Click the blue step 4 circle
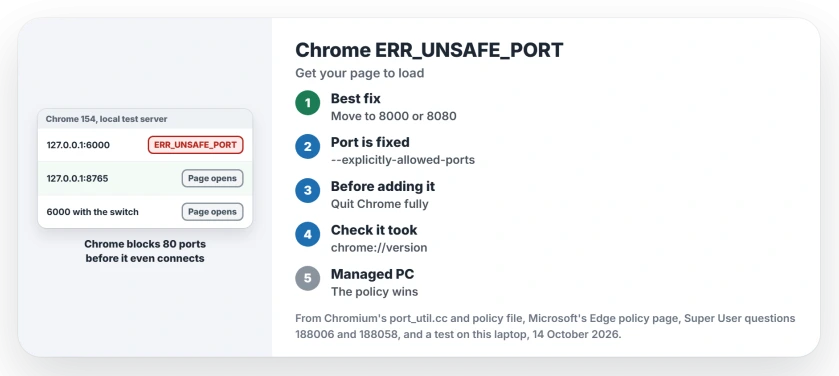The height and width of the screenshot is (376, 839). click(x=308, y=234)
